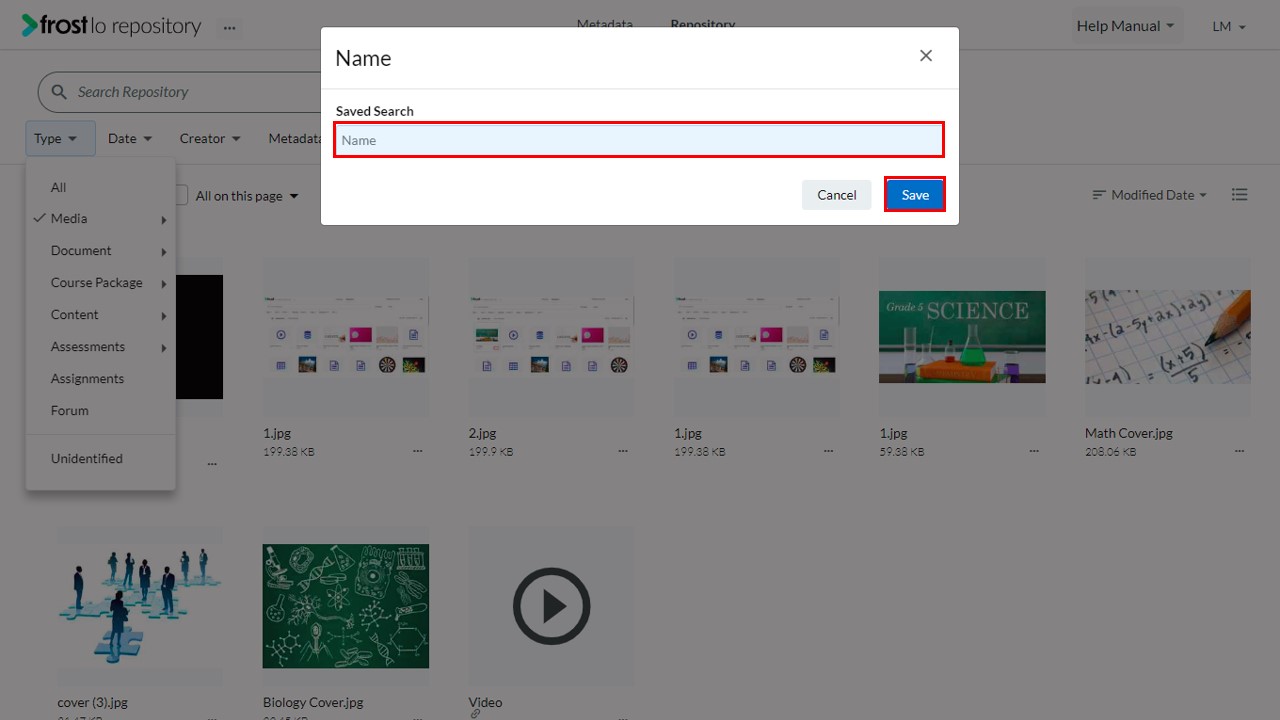Screen dimensions: 1280x720
Task: Click the Video item name
Action: 486,702
